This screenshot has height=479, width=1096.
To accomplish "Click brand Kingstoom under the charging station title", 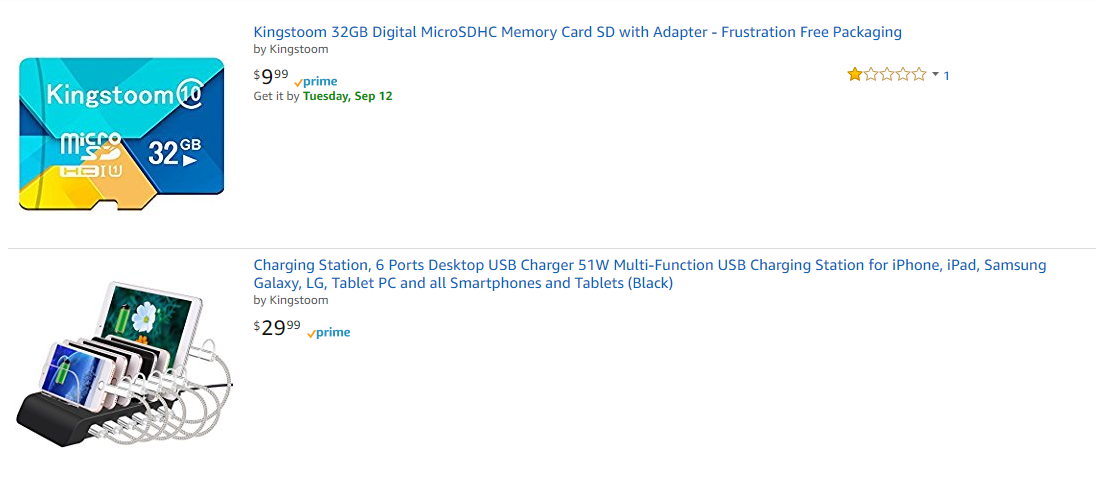I will click(299, 300).
